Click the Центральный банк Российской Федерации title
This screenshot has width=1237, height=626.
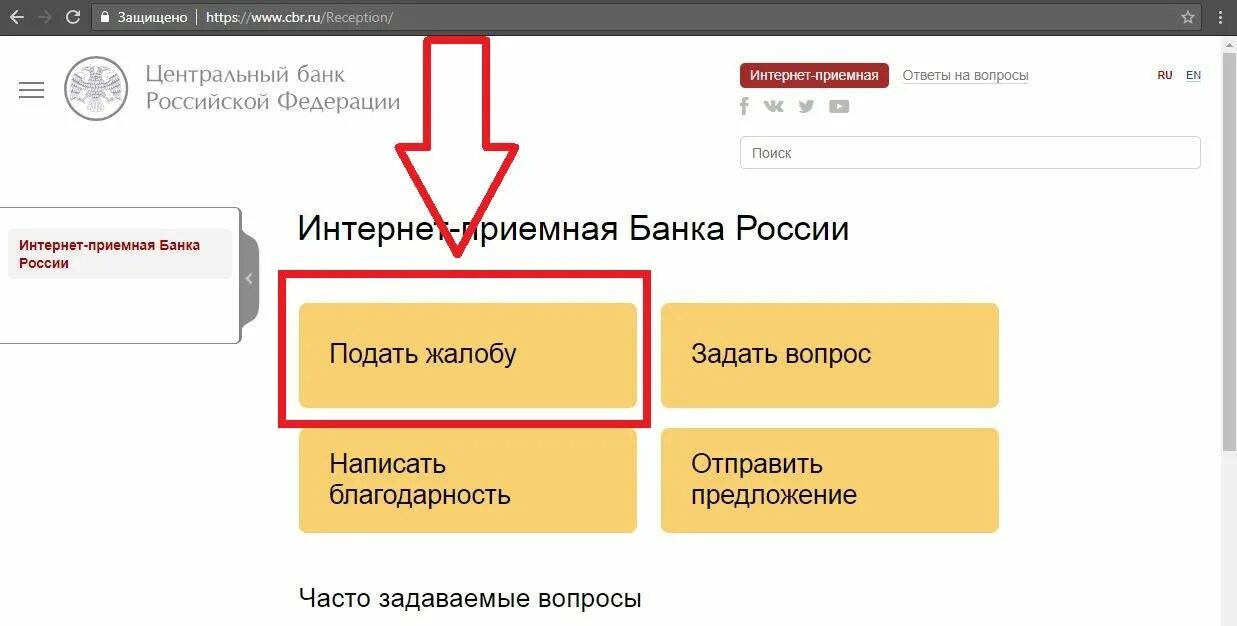click(272, 88)
